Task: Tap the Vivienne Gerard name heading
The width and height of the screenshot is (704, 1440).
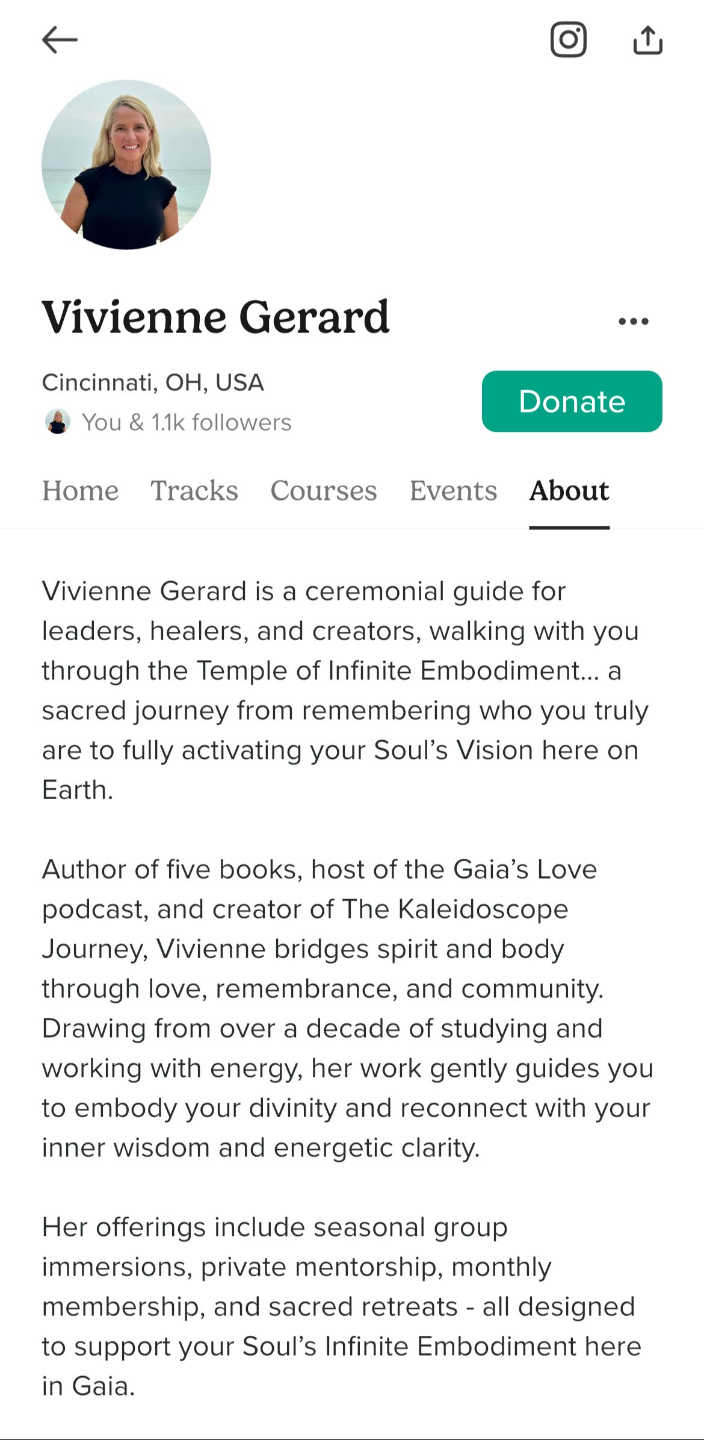Action: [215, 317]
